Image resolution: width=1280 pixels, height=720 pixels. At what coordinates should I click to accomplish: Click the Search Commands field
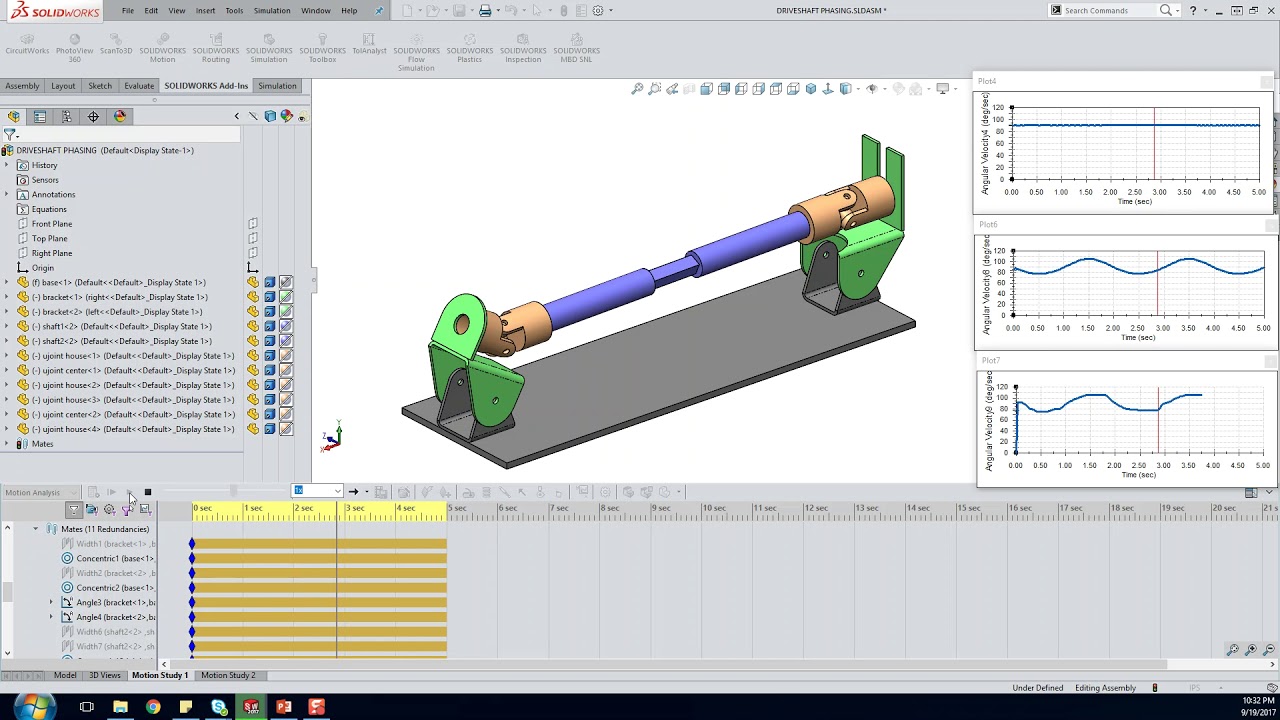click(1108, 10)
